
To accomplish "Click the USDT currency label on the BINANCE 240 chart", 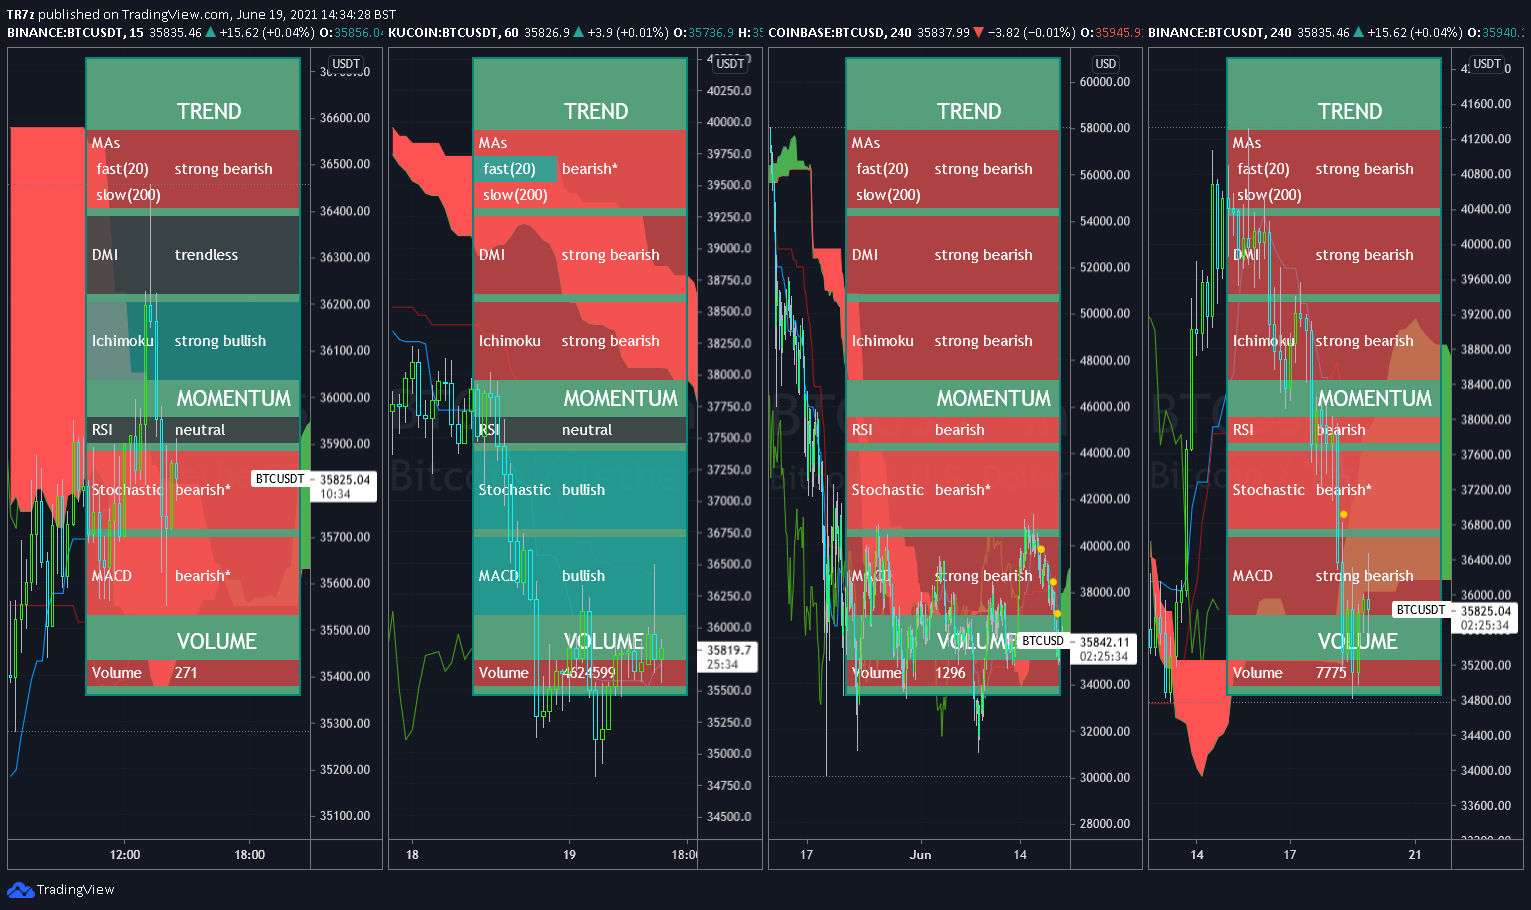I will (1487, 64).
